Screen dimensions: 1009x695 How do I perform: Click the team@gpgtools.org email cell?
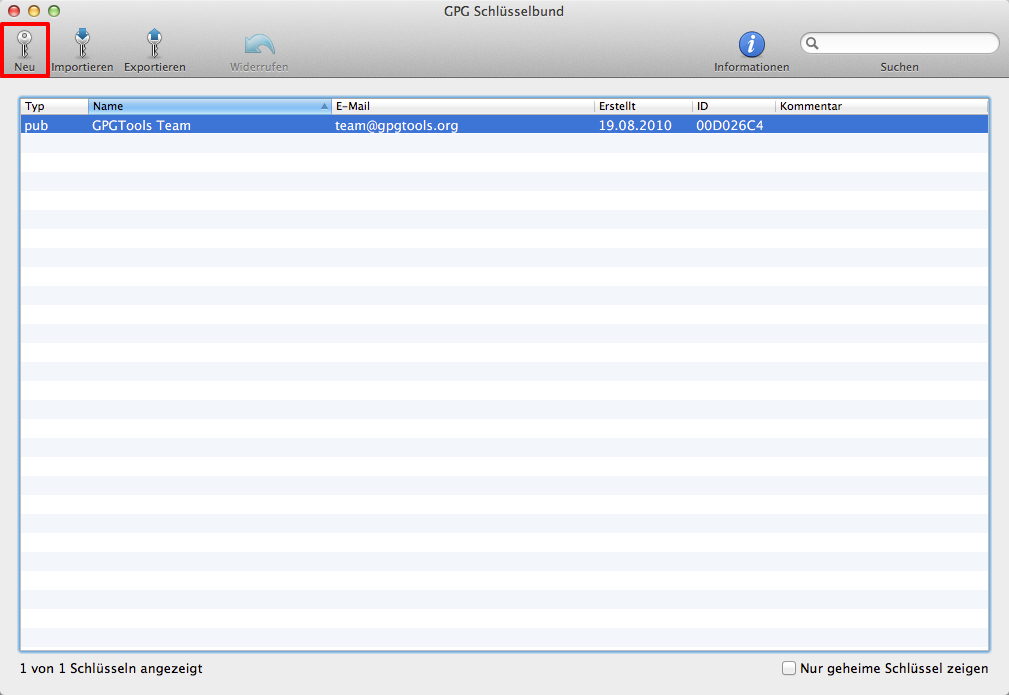[x=396, y=125]
